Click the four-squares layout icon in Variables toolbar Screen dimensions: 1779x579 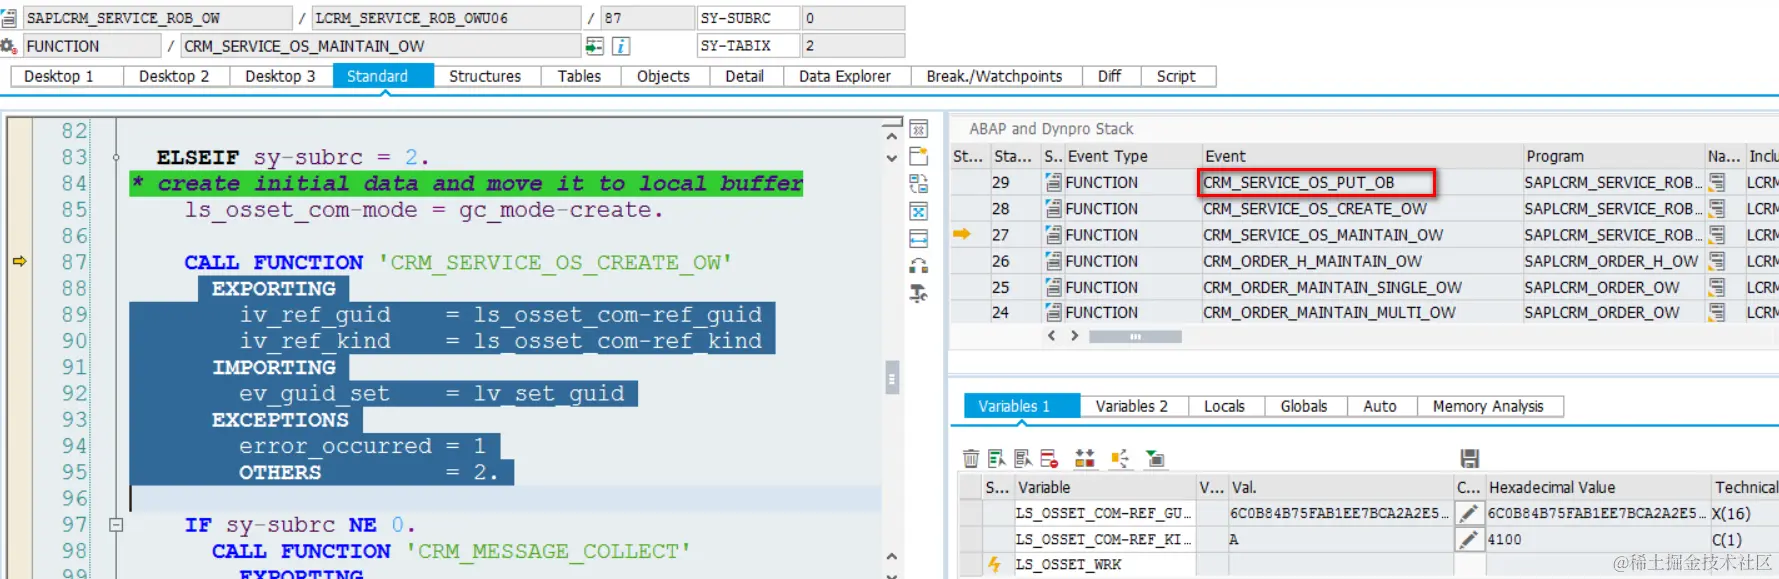point(1085,458)
